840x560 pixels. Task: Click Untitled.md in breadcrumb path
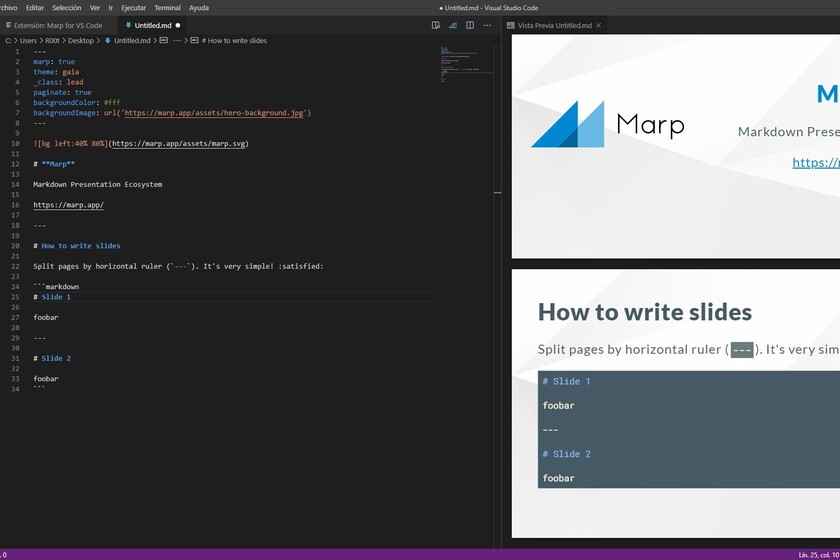[x=132, y=41]
